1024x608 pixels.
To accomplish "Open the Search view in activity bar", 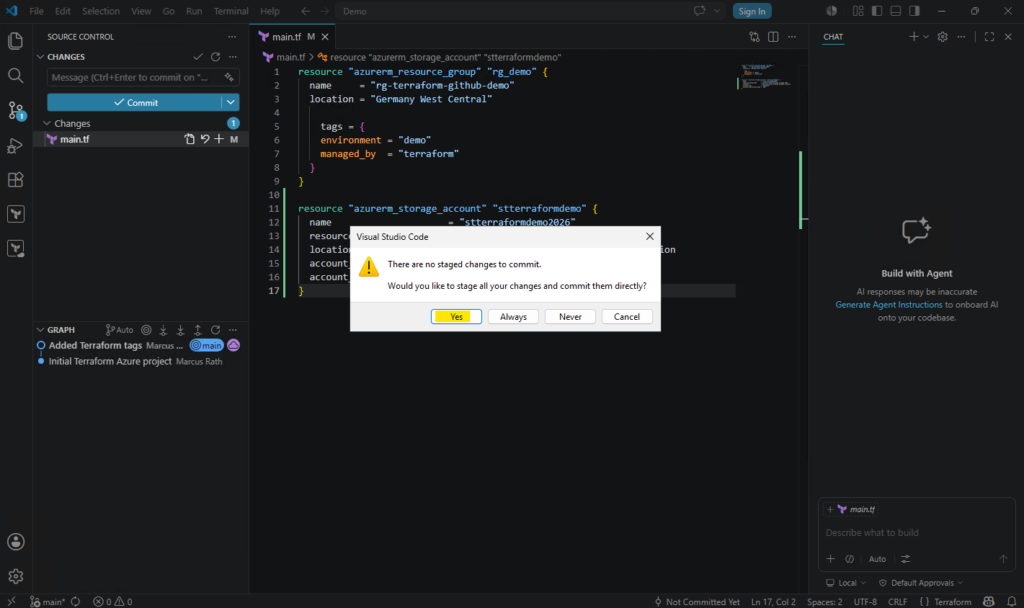I will (x=15, y=76).
